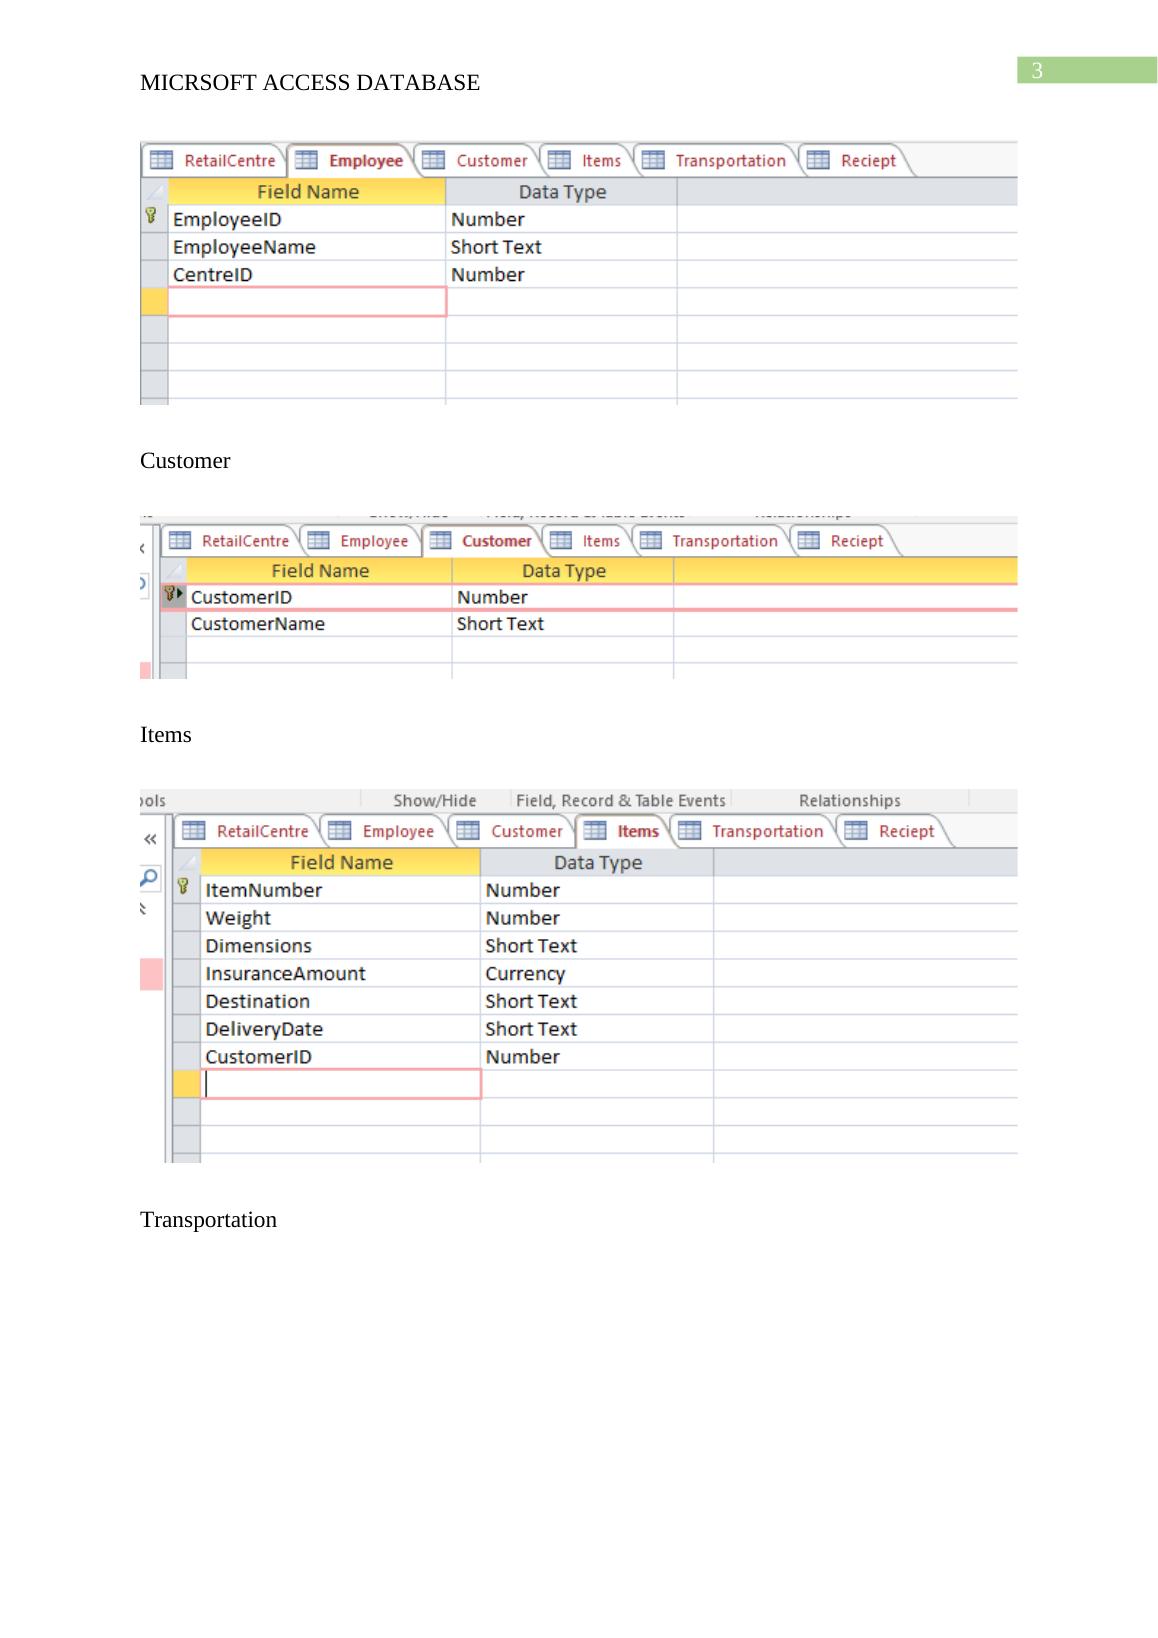
Task: Open Employee tab in the bottom screenshot
Action: (397, 831)
